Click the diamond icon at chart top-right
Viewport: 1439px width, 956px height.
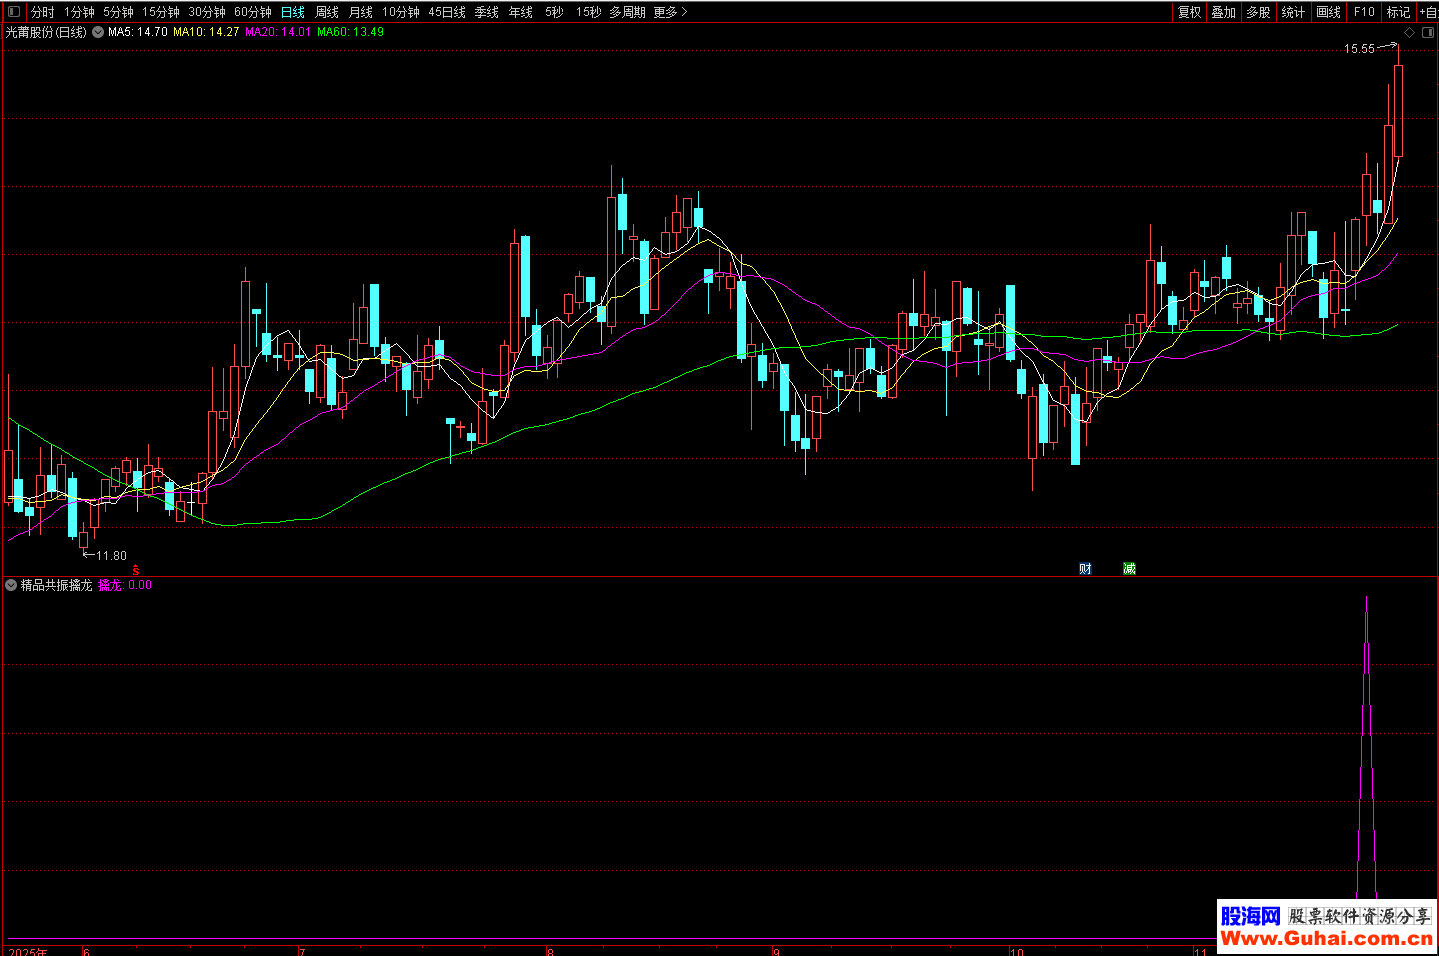(1410, 32)
